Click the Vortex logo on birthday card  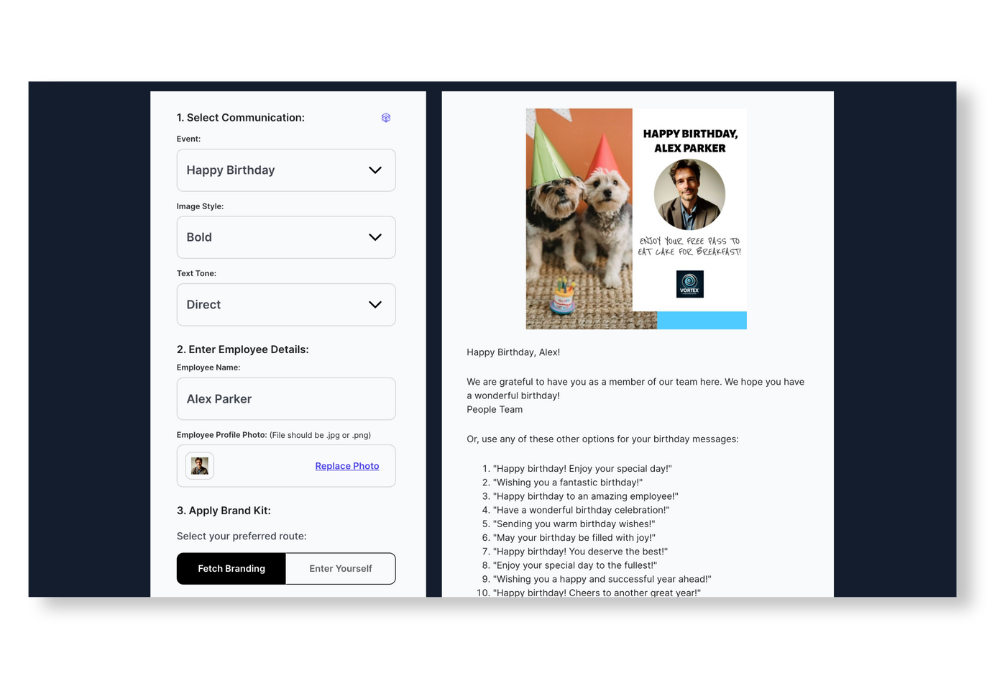(689, 284)
